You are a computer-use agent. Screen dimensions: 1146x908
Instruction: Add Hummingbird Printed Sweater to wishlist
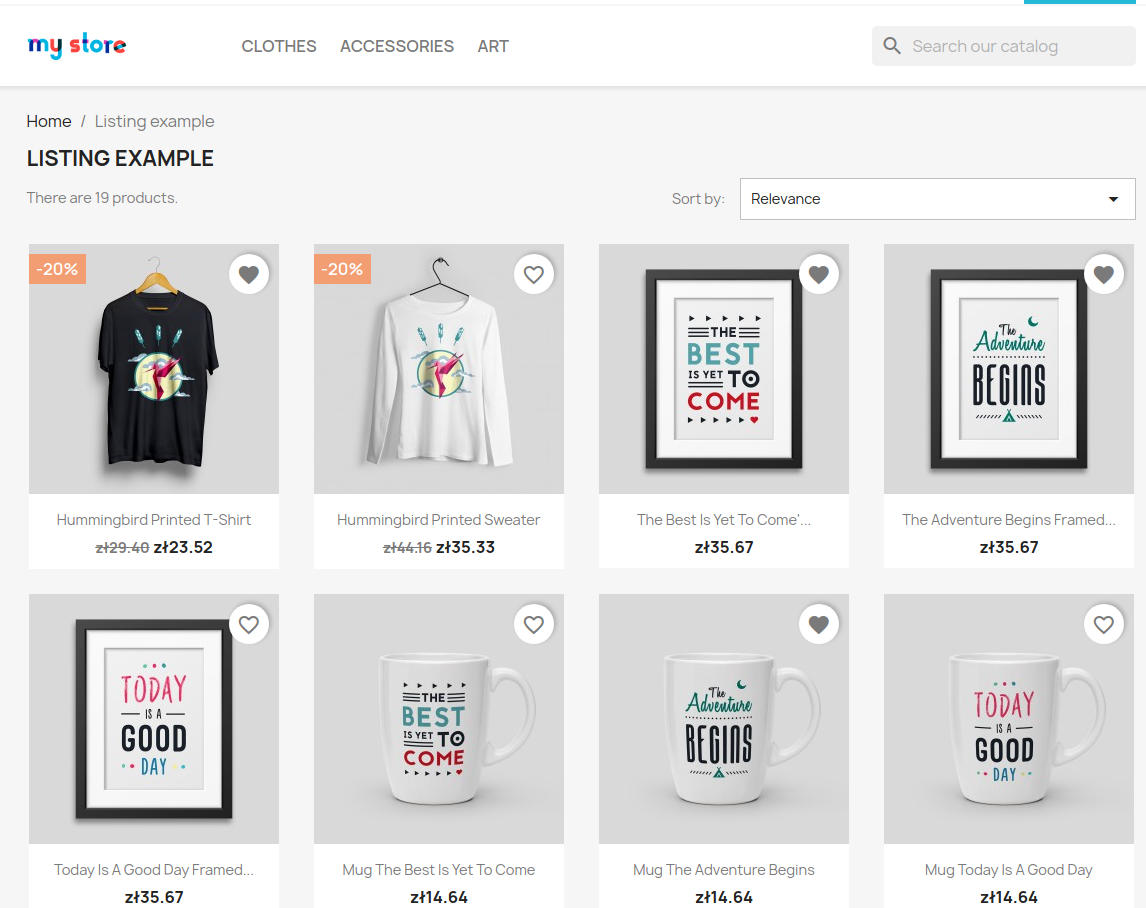click(x=534, y=274)
